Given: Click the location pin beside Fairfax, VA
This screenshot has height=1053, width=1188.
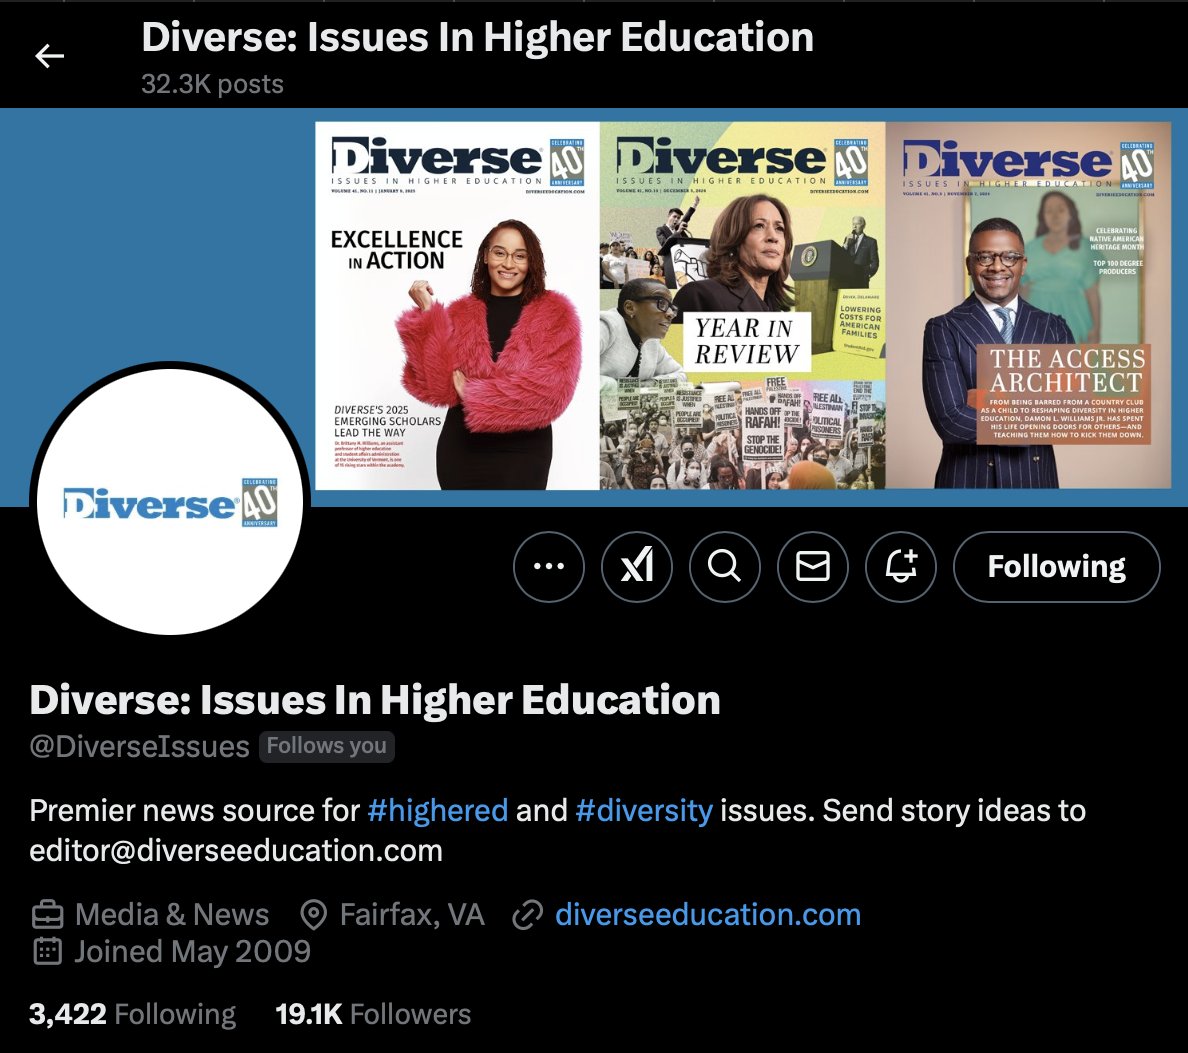Looking at the screenshot, I should point(312,913).
